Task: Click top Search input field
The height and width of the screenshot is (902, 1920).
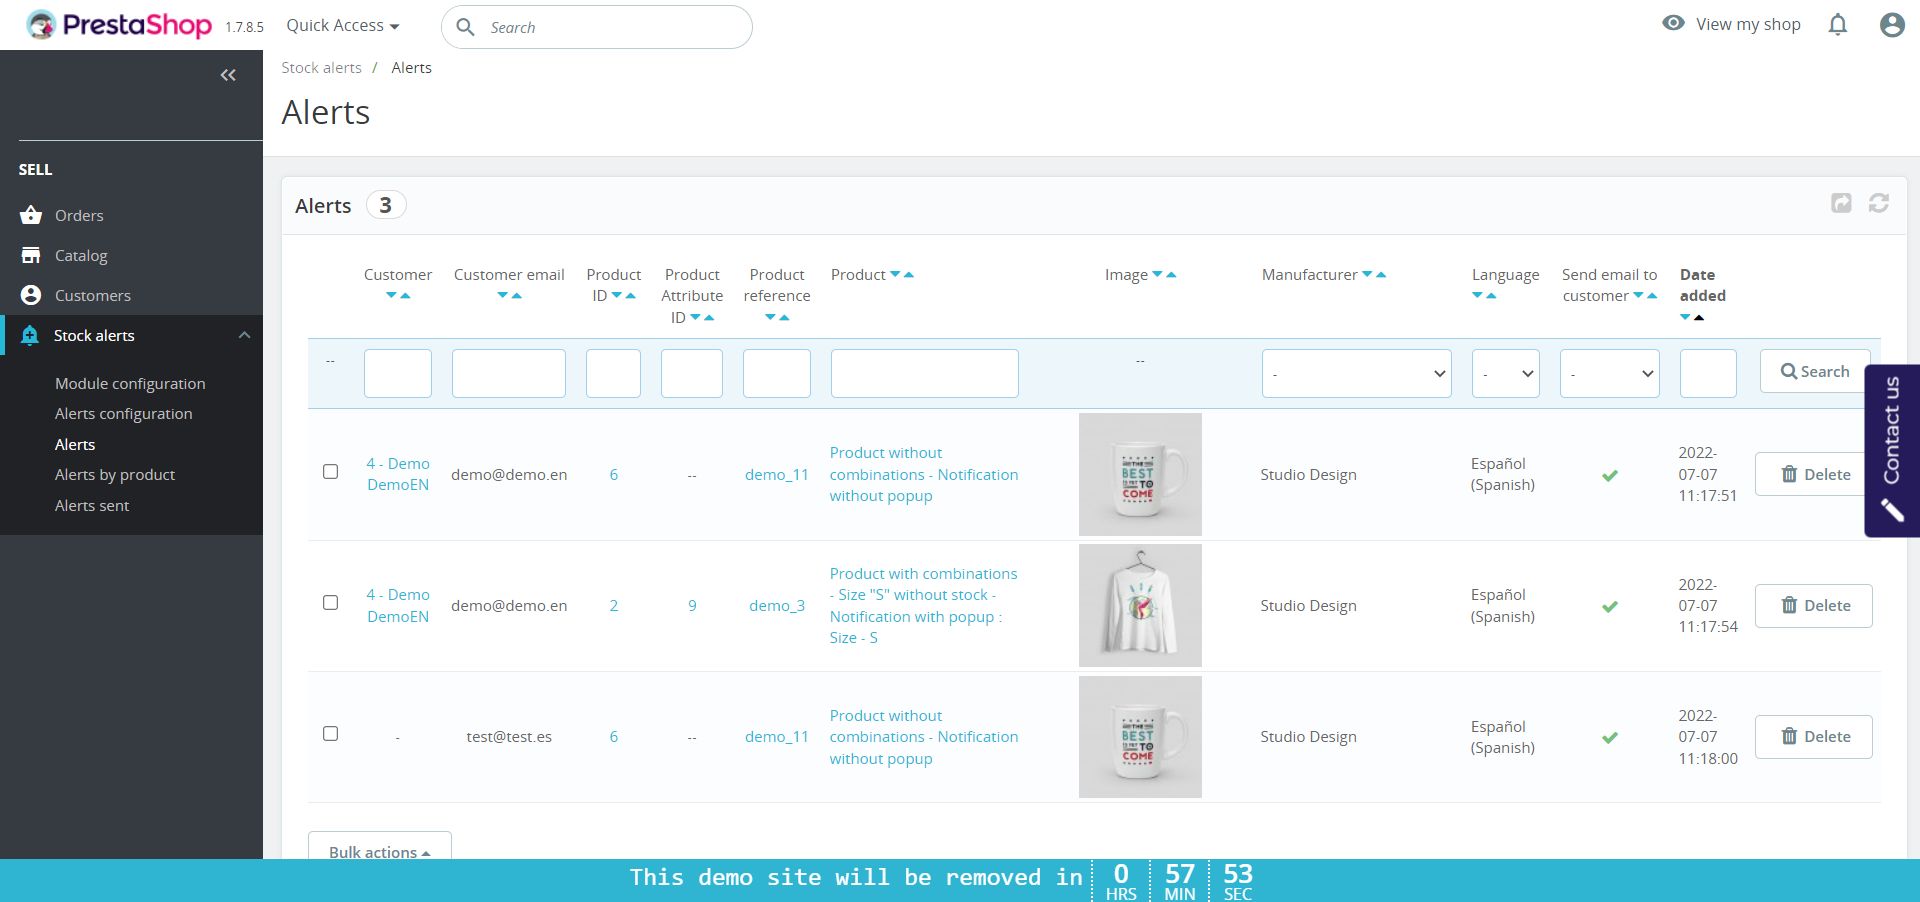Action: (x=597, y=27)
